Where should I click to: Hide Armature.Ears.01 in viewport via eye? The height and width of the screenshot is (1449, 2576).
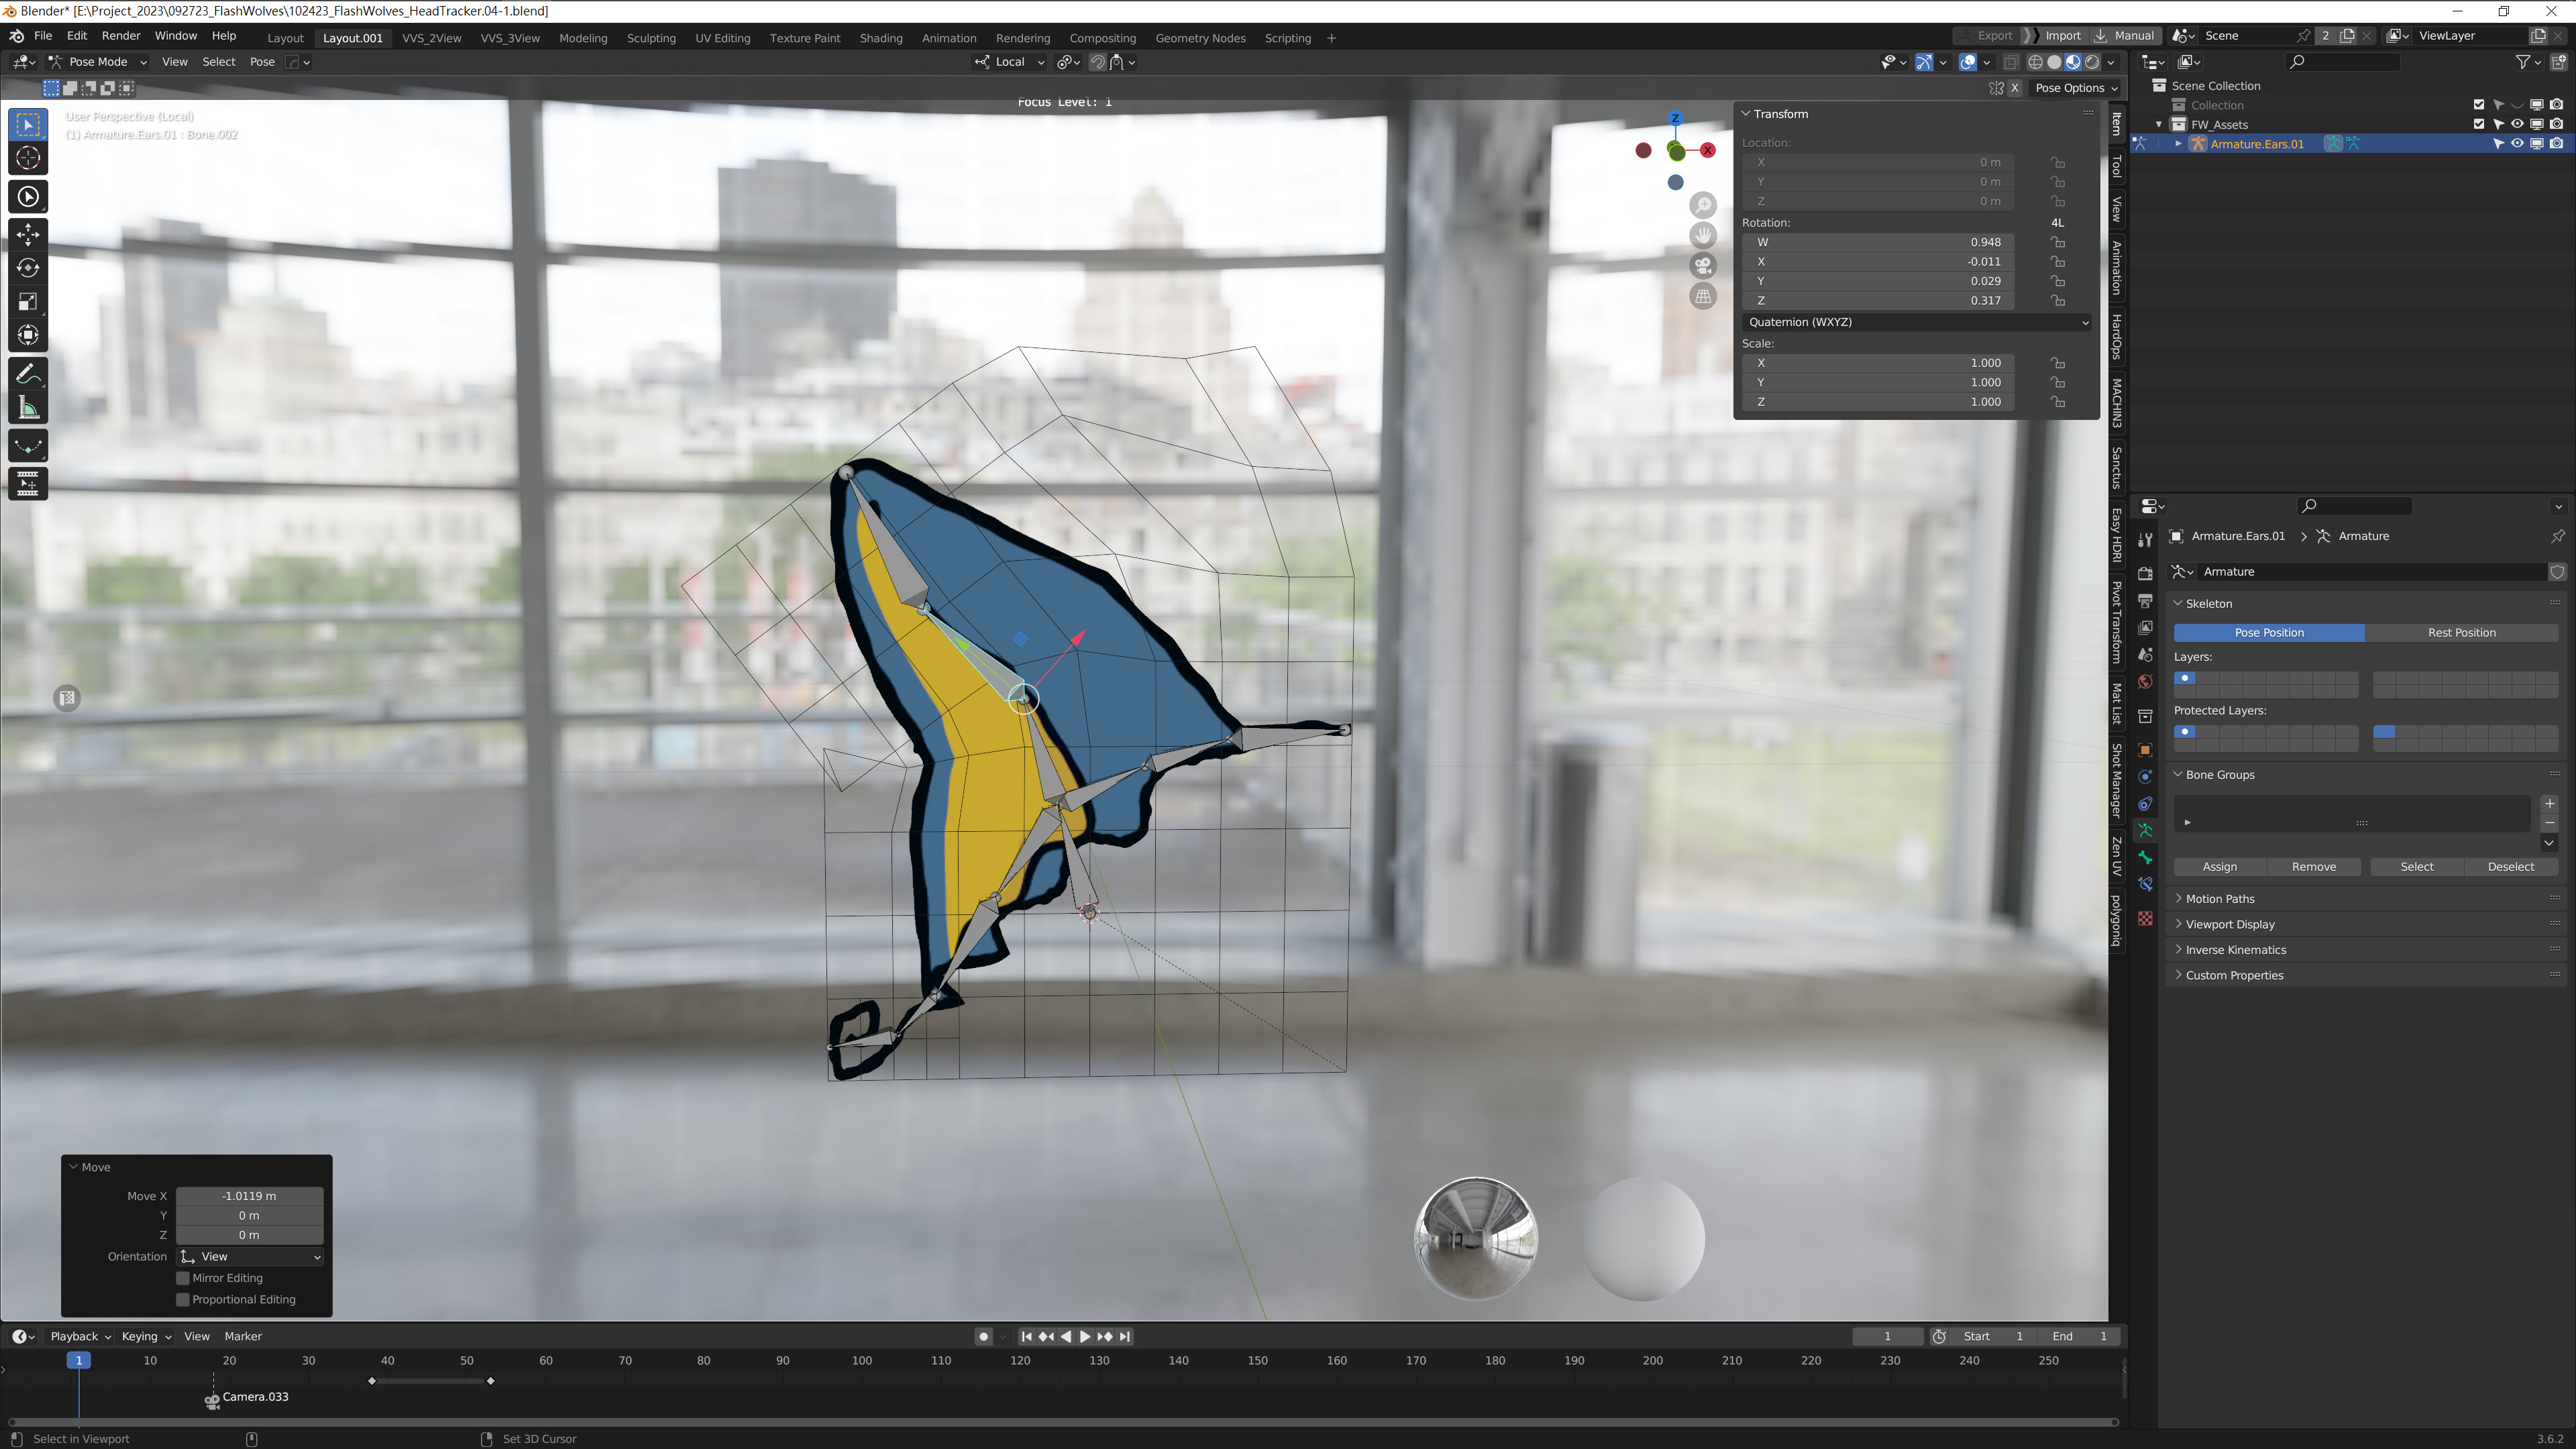click(2517, 144)
